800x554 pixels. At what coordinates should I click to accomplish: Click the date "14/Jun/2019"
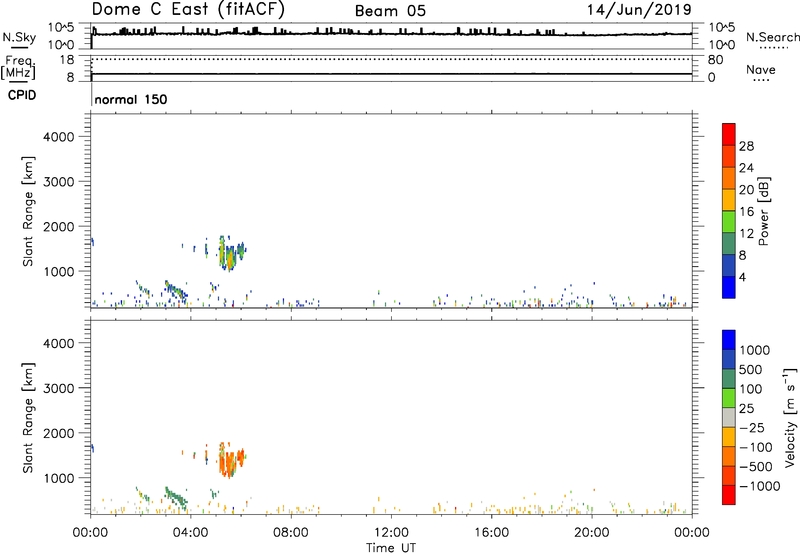(x=639, y=9)
